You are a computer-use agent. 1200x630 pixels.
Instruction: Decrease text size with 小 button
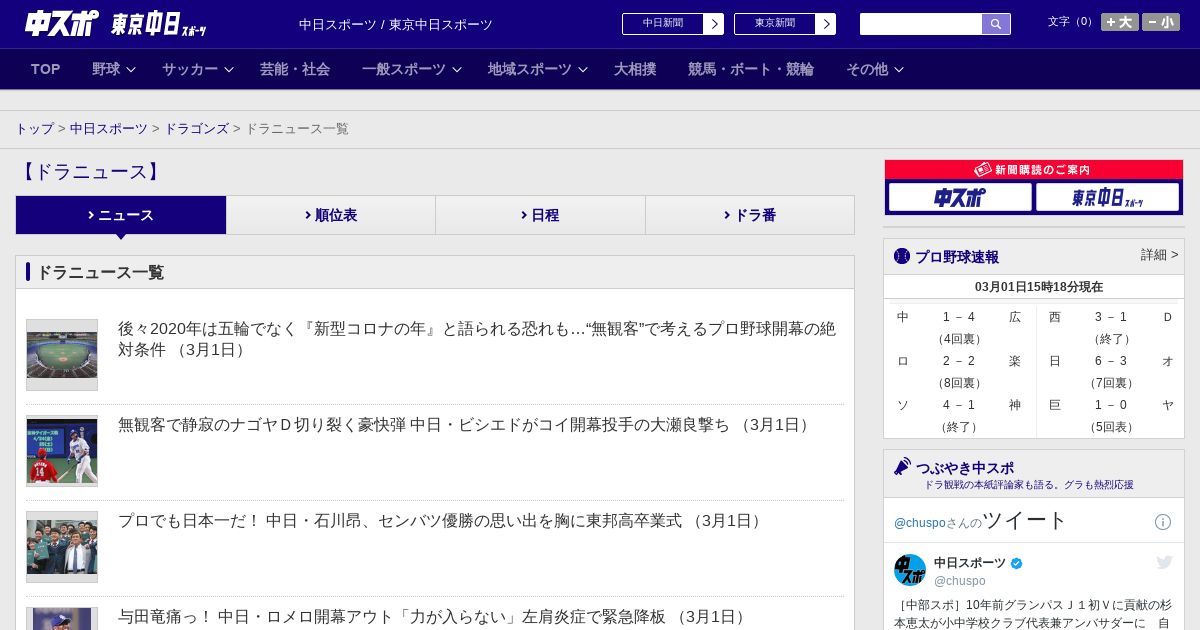tap(1161, 22)
